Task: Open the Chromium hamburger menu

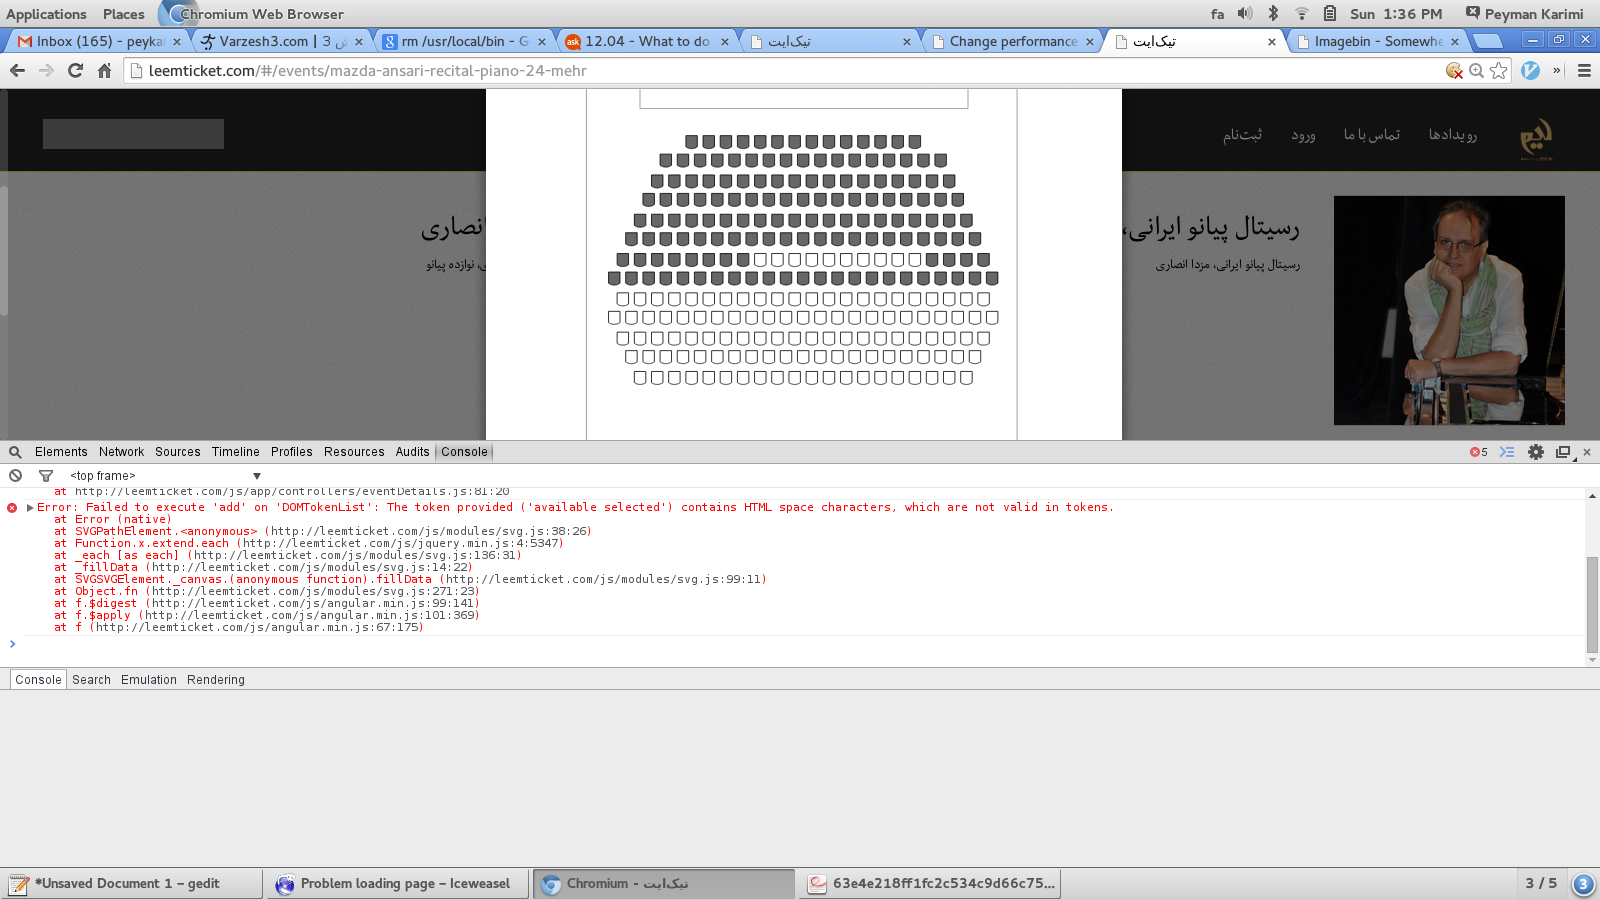Action: 1584,71
